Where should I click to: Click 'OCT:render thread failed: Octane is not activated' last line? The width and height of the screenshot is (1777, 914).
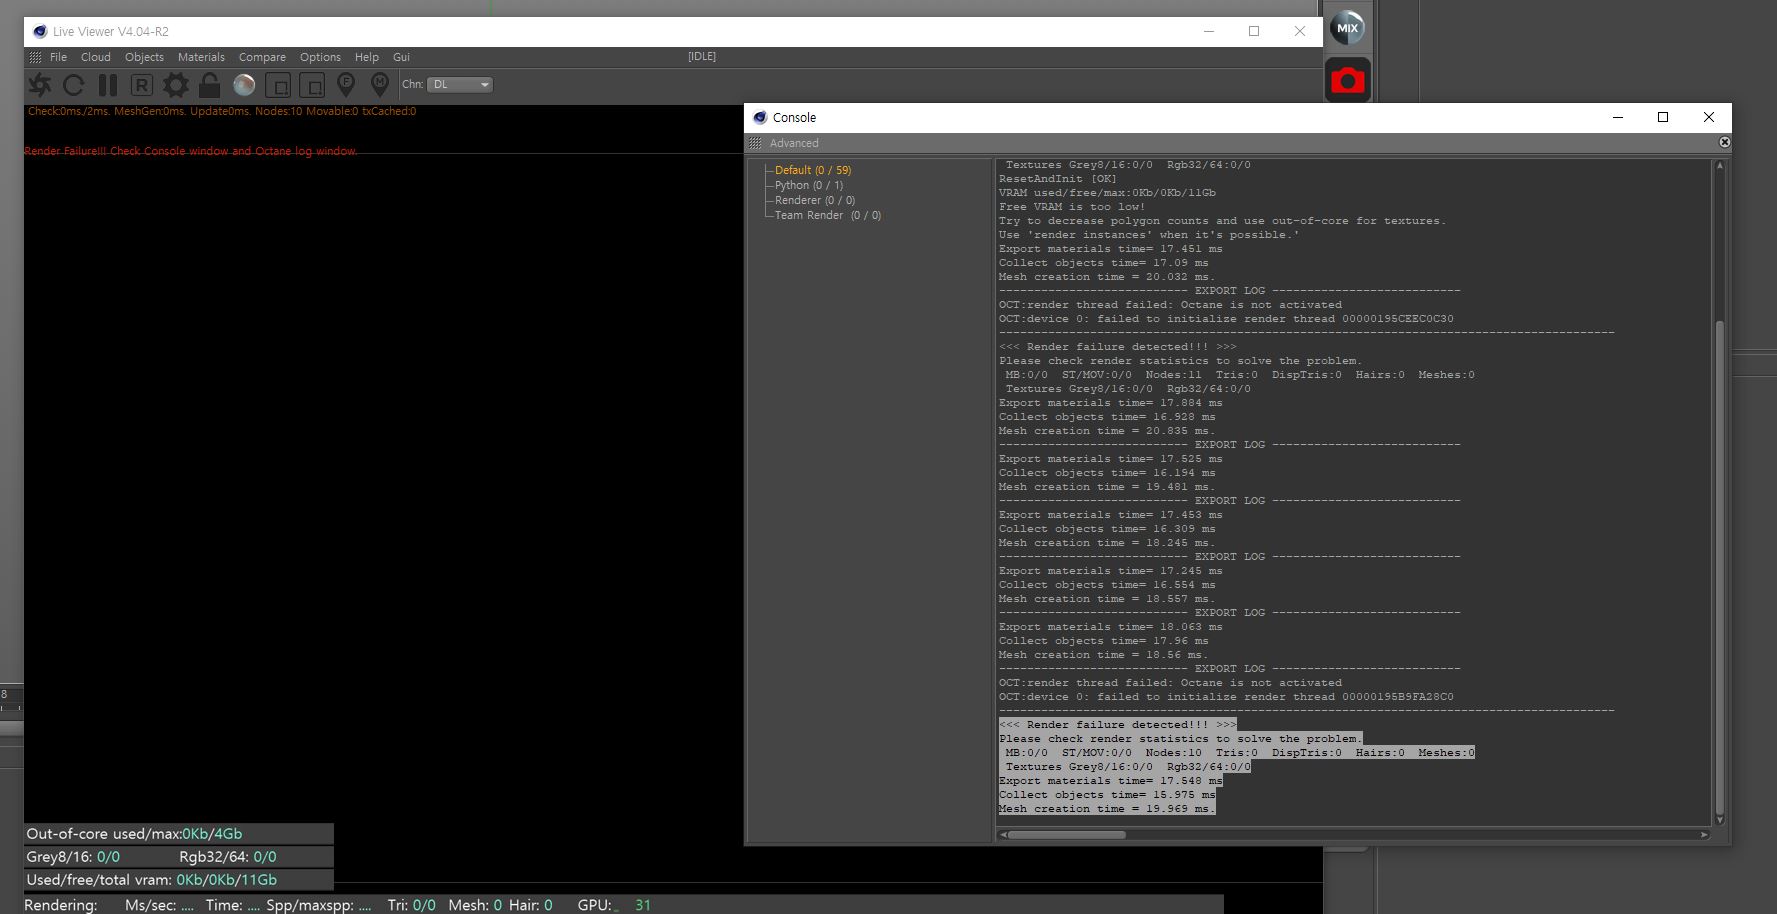[1170, 683]
